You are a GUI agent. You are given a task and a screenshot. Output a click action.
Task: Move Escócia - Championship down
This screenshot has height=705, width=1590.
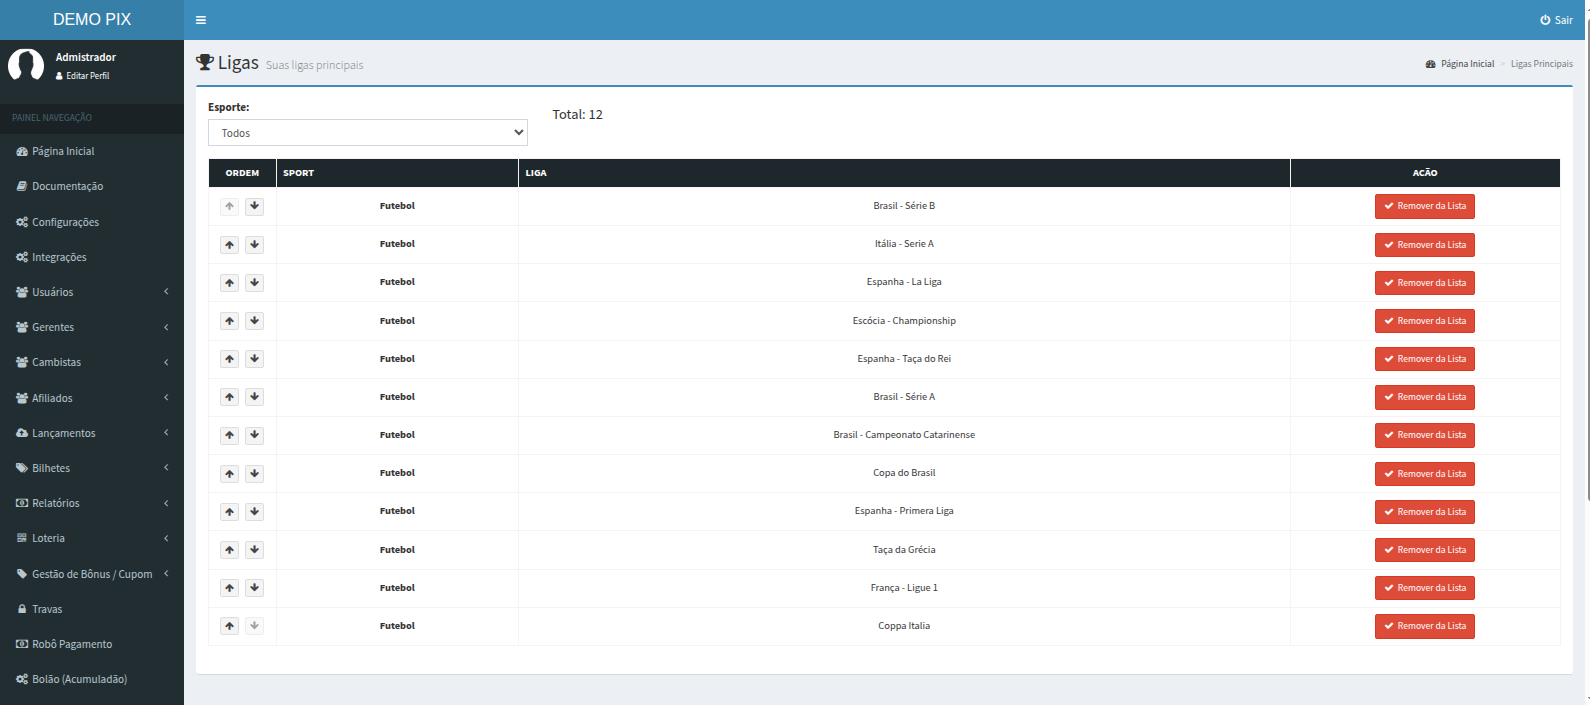point(255,321)
